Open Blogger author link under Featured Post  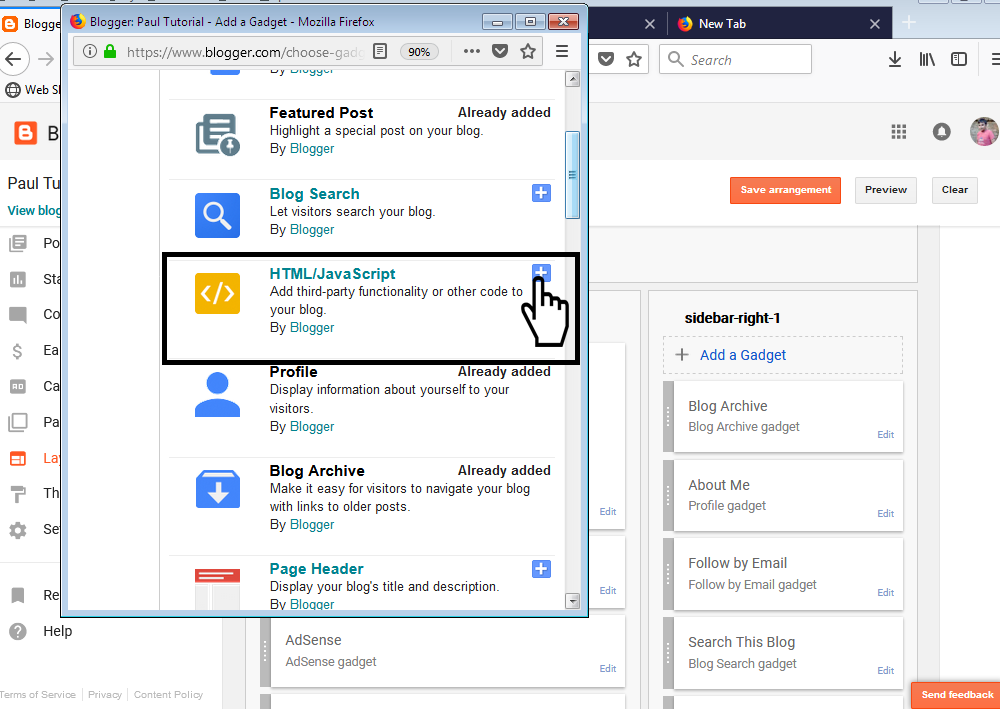point(312,149)
